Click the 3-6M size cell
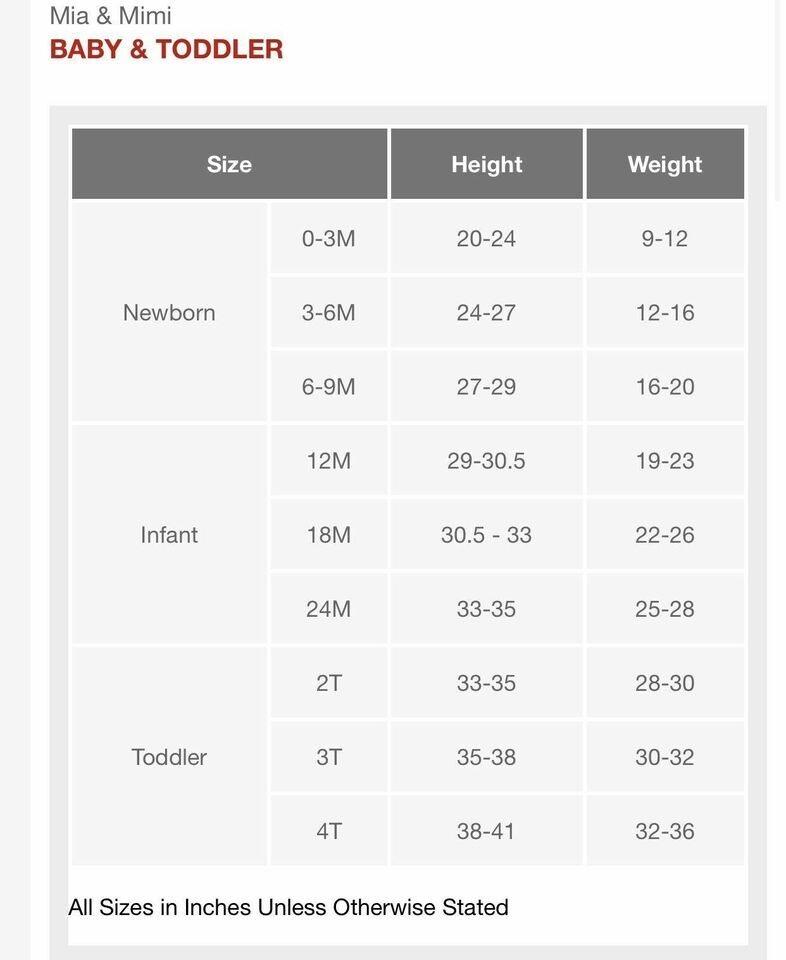This screenshot has width=786, height=960. click(x=329, y=312)
